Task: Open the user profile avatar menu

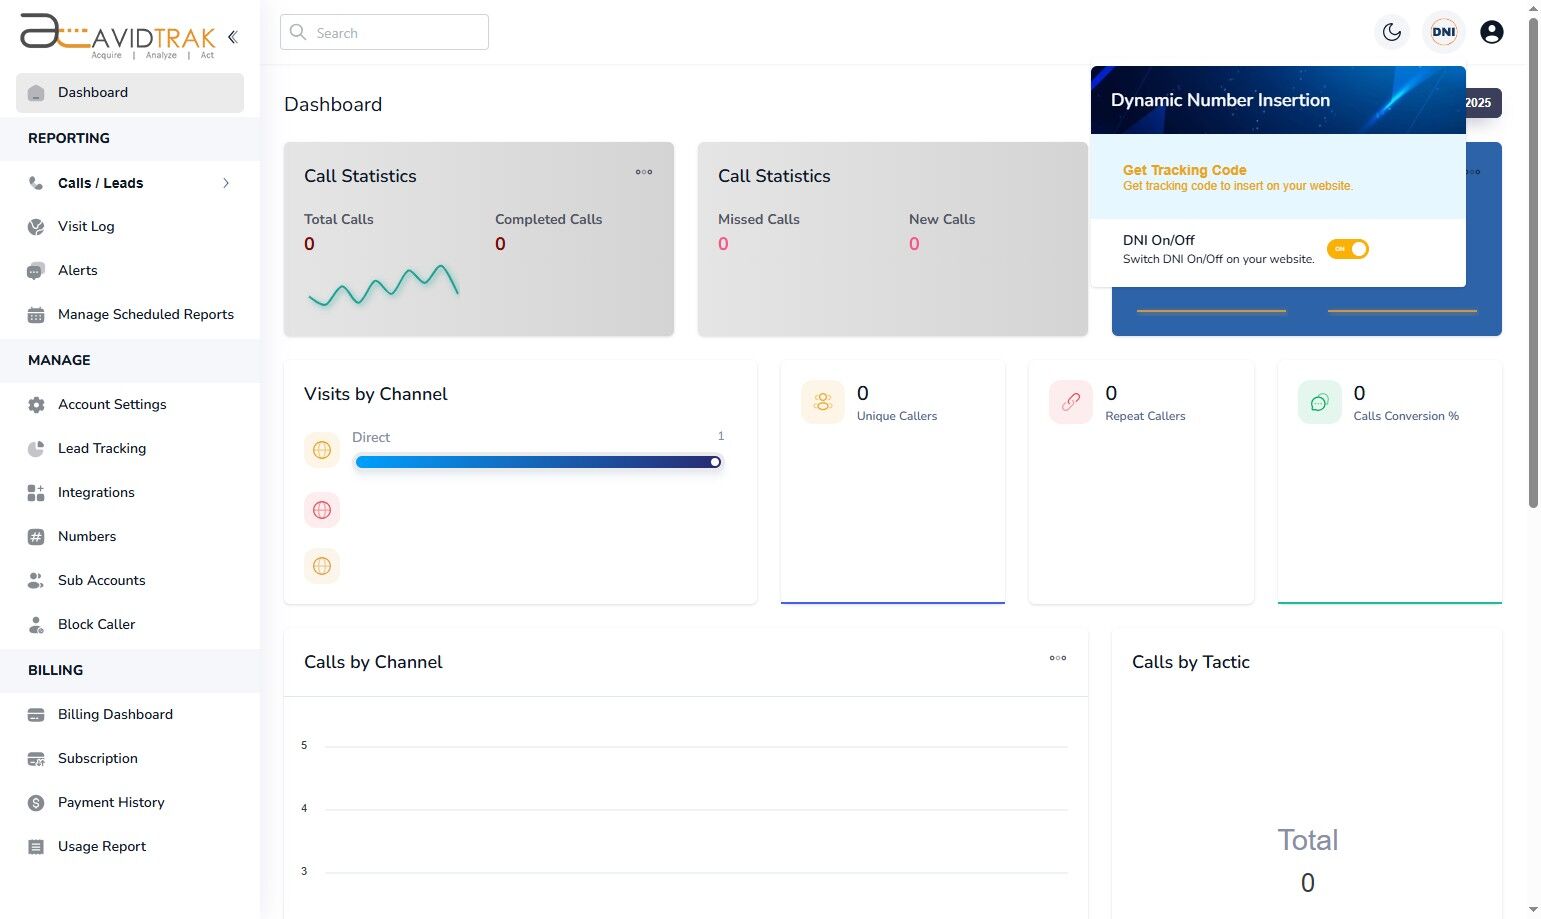Action: click(1491, 31)
